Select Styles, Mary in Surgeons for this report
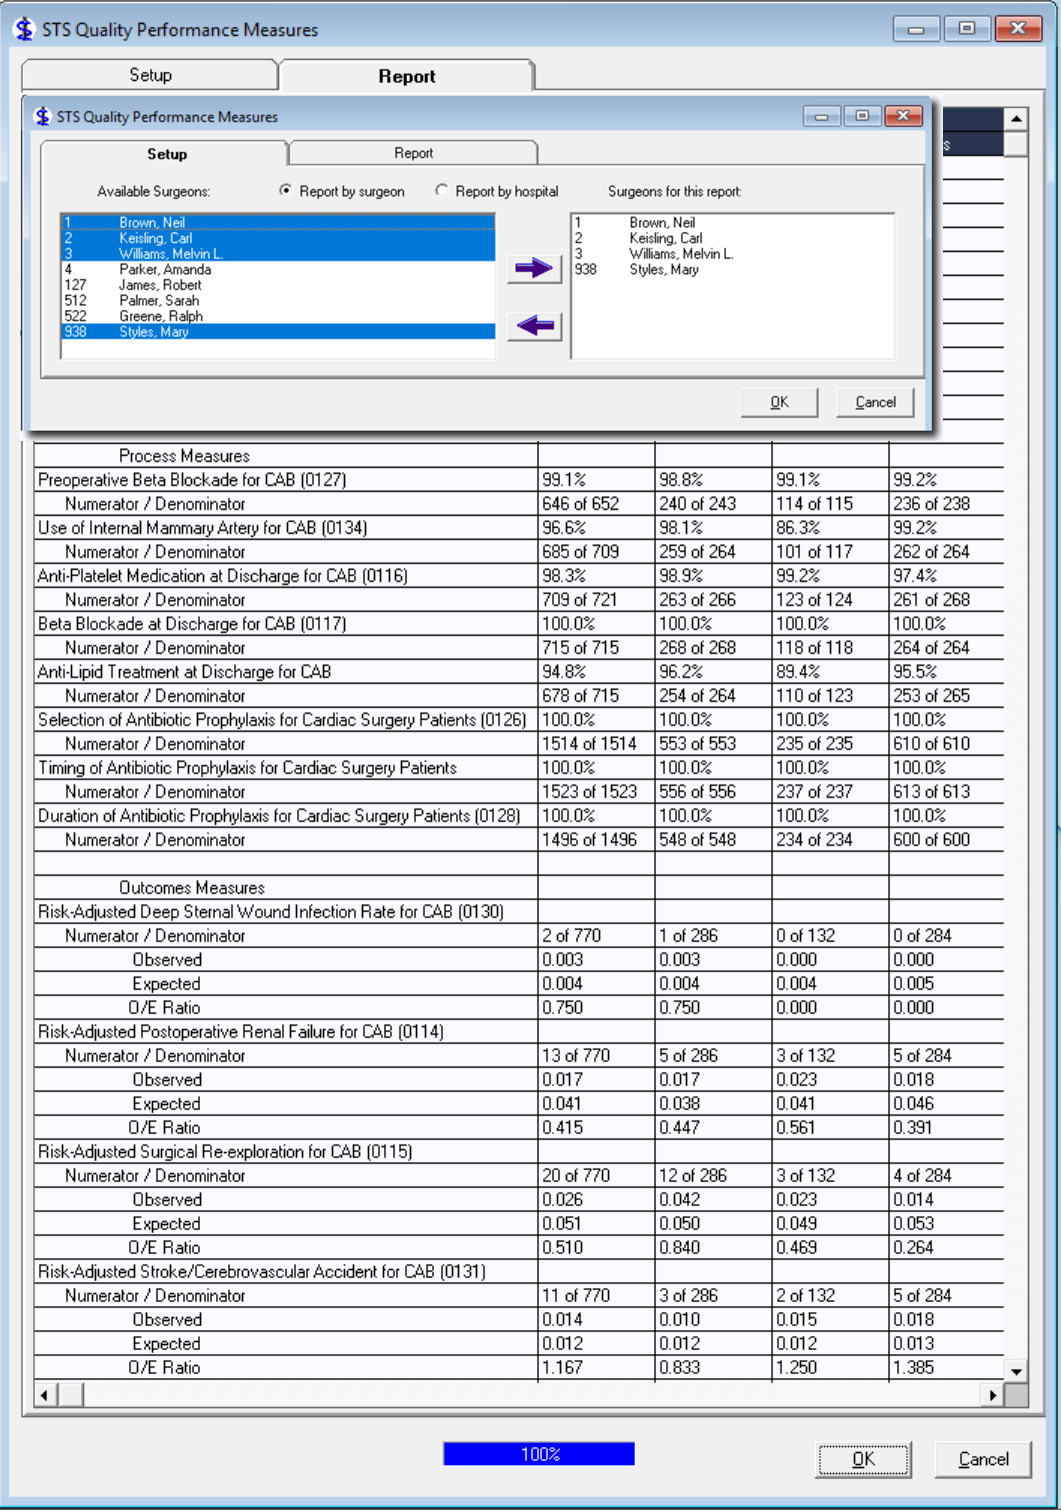This screenshot has width=1061, height=1510. coord(732,269)
